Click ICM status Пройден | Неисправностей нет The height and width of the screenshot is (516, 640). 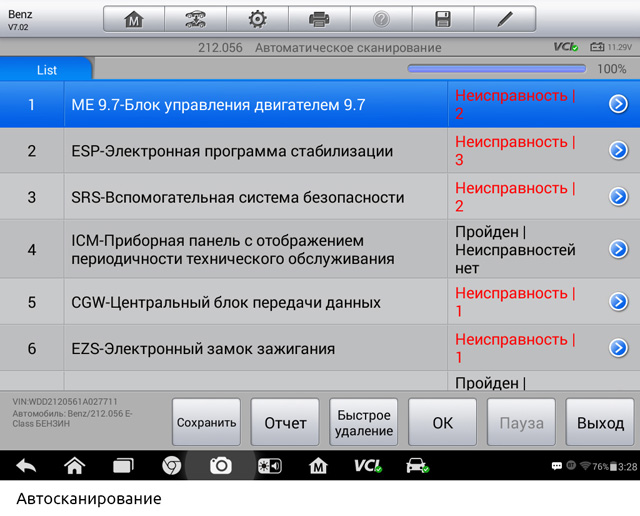(x=515, y=249)
